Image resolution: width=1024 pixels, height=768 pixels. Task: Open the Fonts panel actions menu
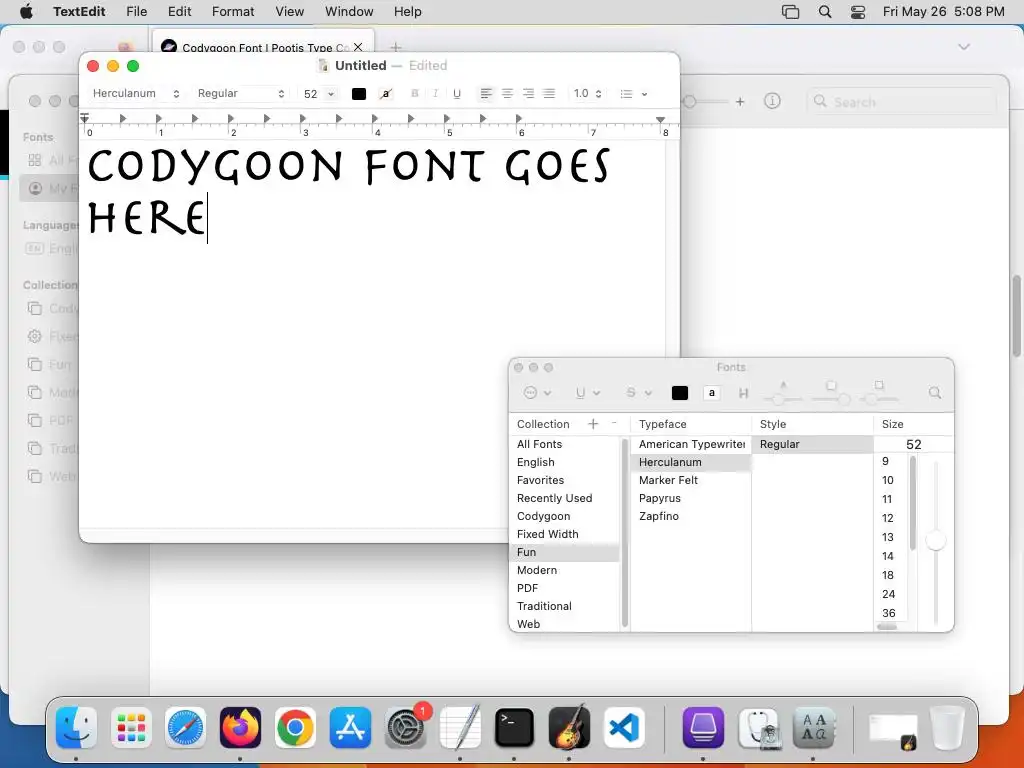pyautogui.click(x=537, y=392)
